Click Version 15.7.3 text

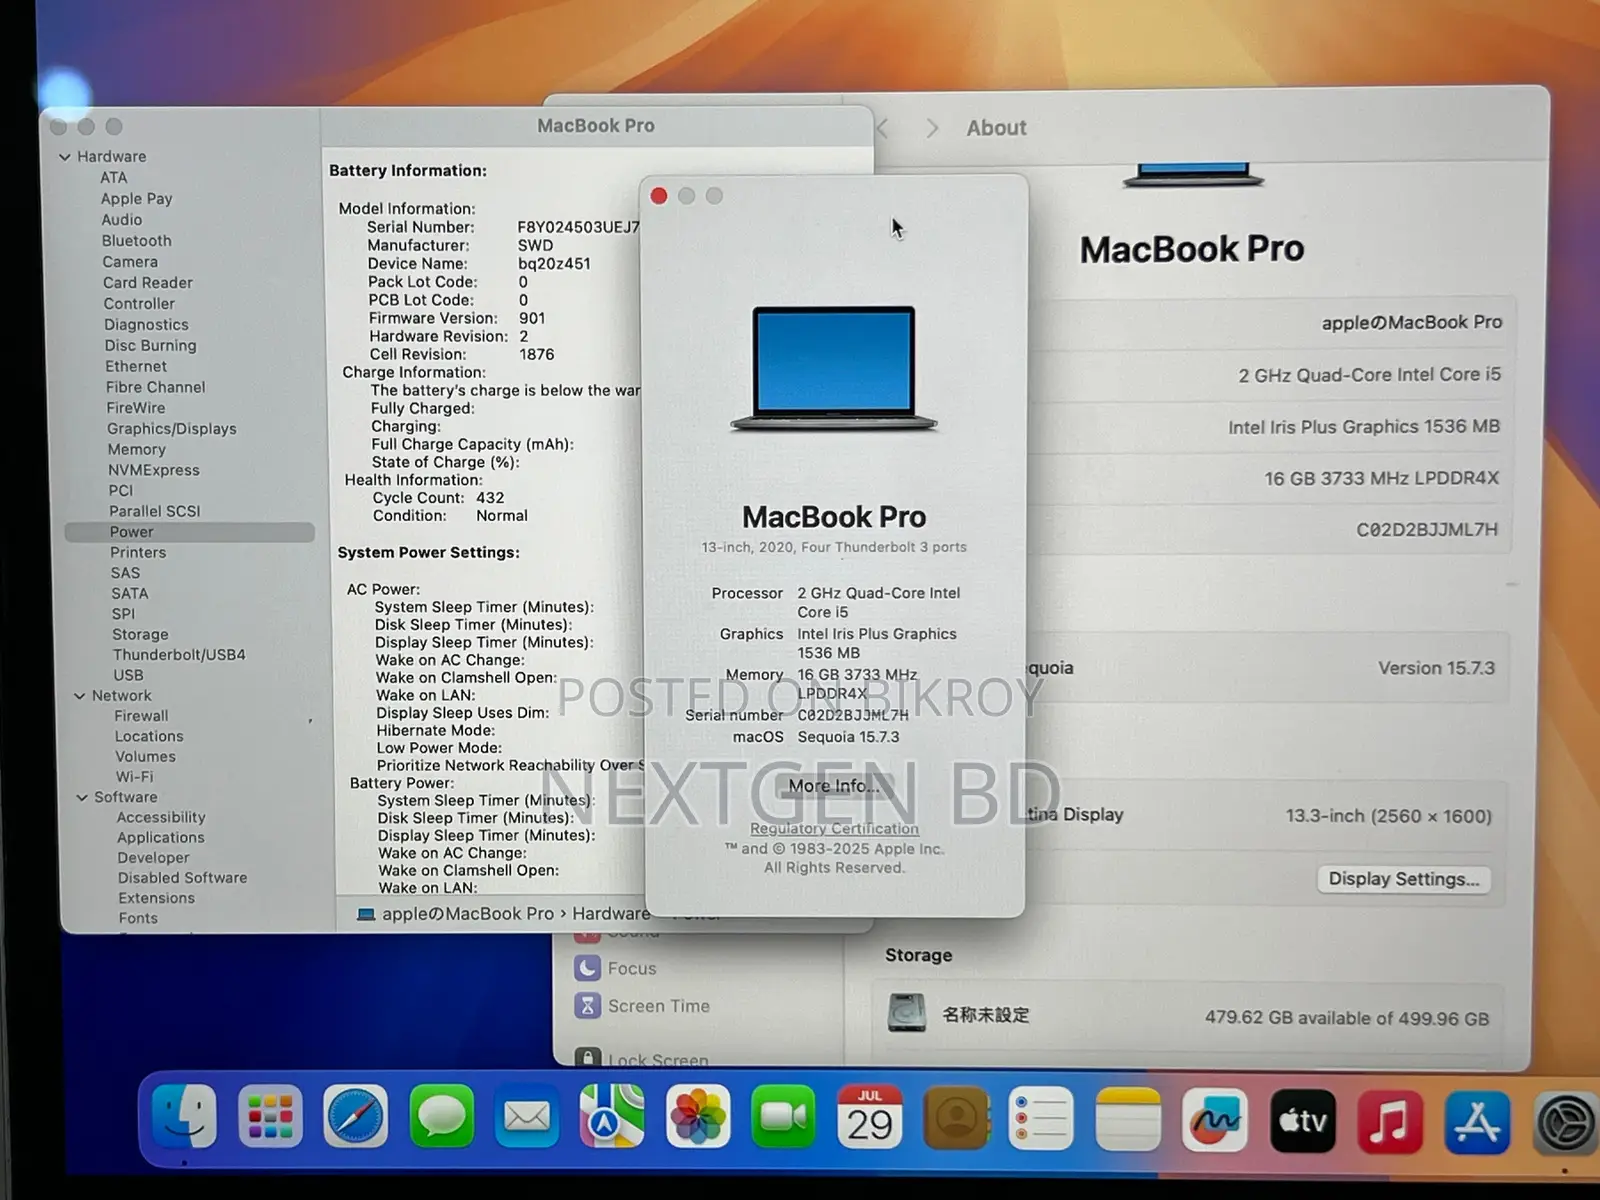click(x=1436, y=668)
